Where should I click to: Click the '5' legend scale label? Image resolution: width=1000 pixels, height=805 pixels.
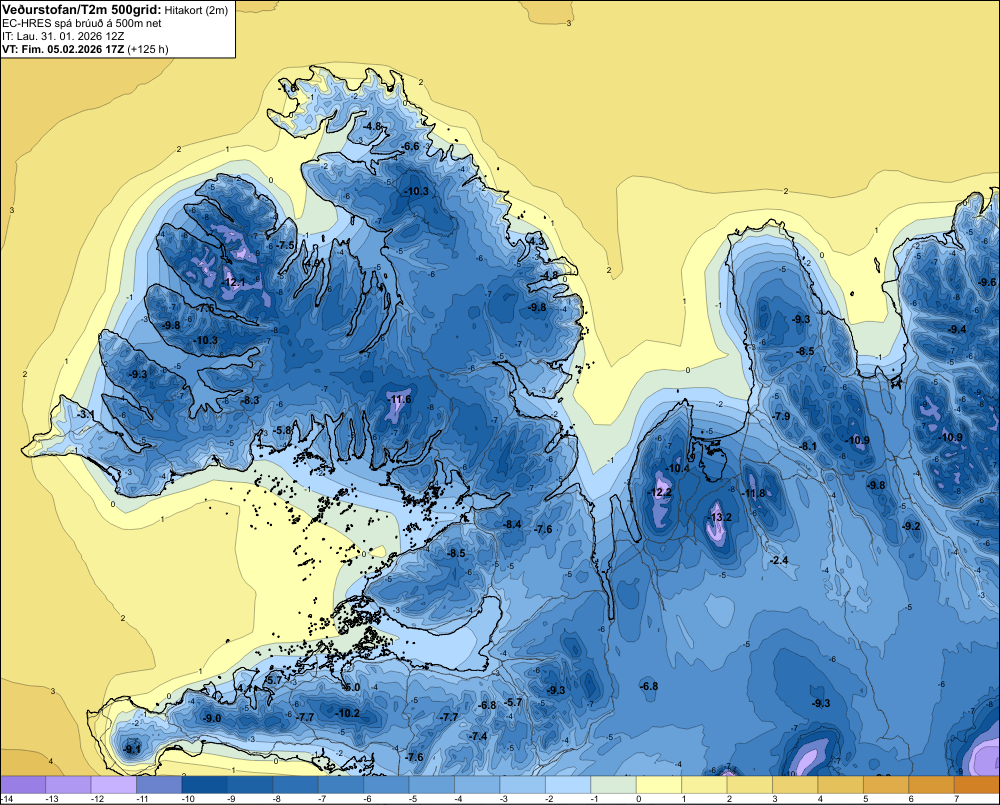tap(865, 799)
